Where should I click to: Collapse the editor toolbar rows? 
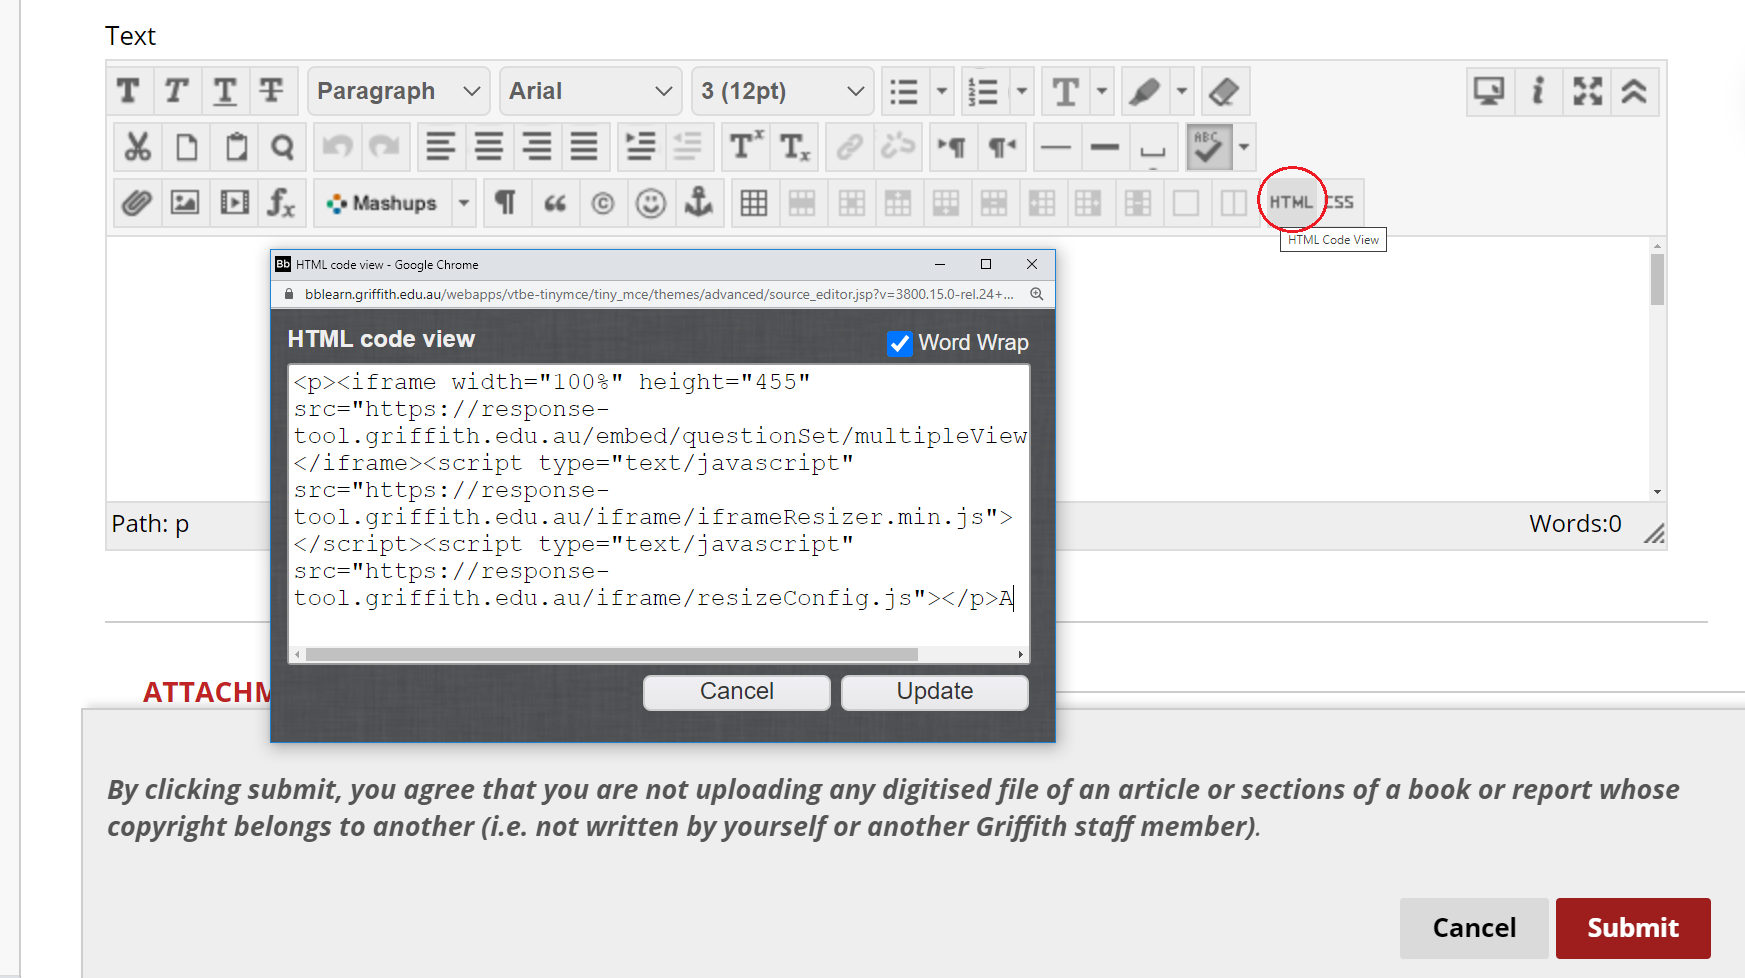coord(1635,92)
